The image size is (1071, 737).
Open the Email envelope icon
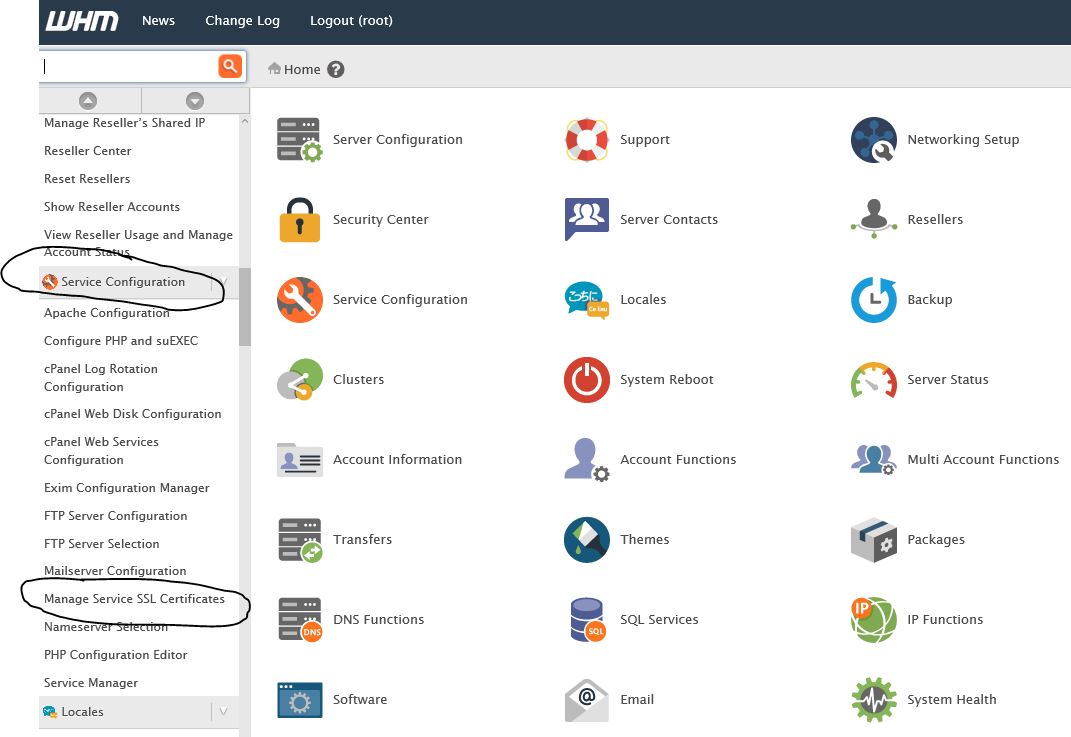click(586, 700)
